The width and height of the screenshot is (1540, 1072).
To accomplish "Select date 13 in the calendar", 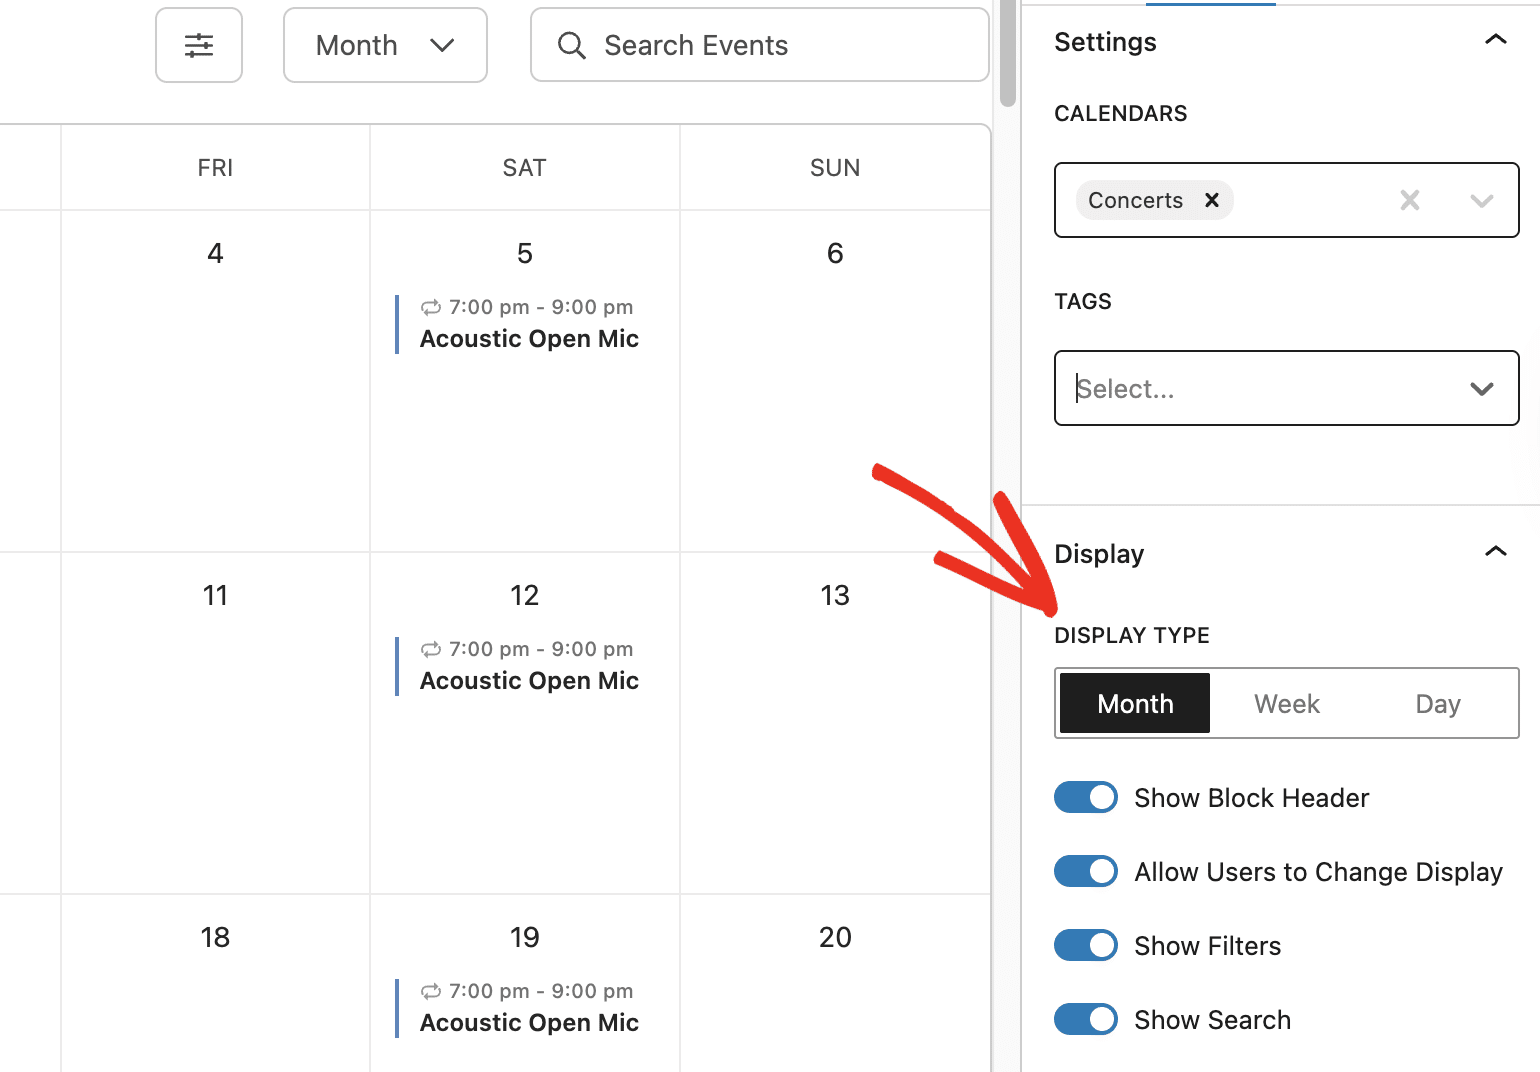I will click(835, 595).
